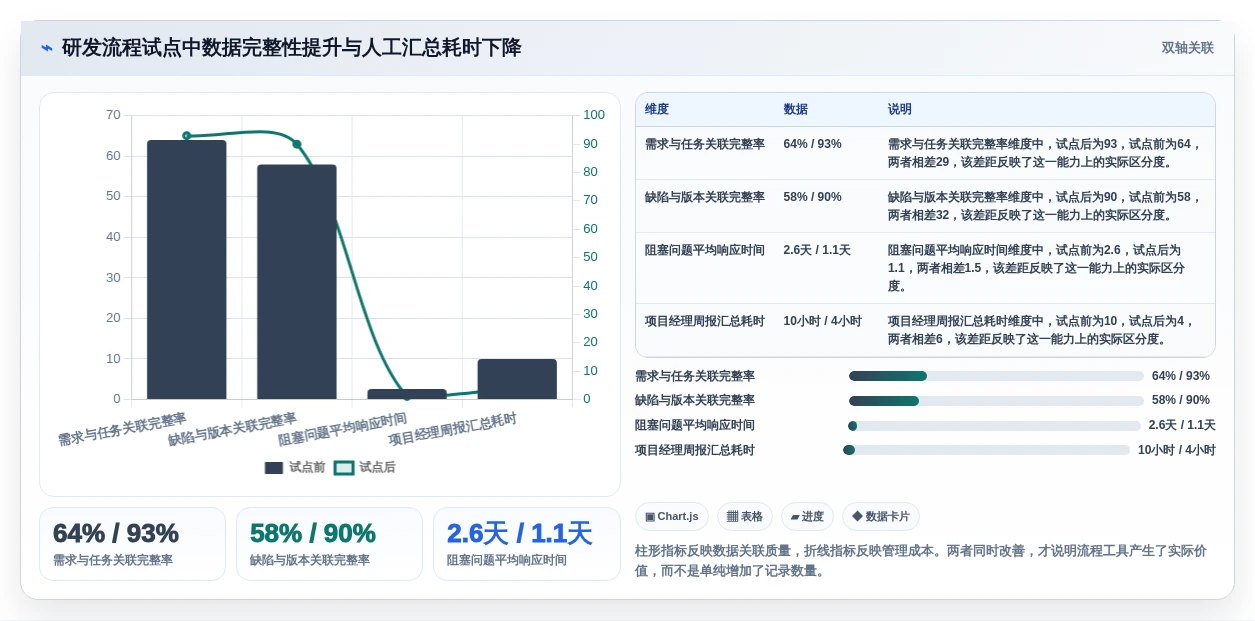Image resolution: width=1255 pixels, height=621 pixels.
Task: Click the 维度 column header
Action: click(657, 109)
